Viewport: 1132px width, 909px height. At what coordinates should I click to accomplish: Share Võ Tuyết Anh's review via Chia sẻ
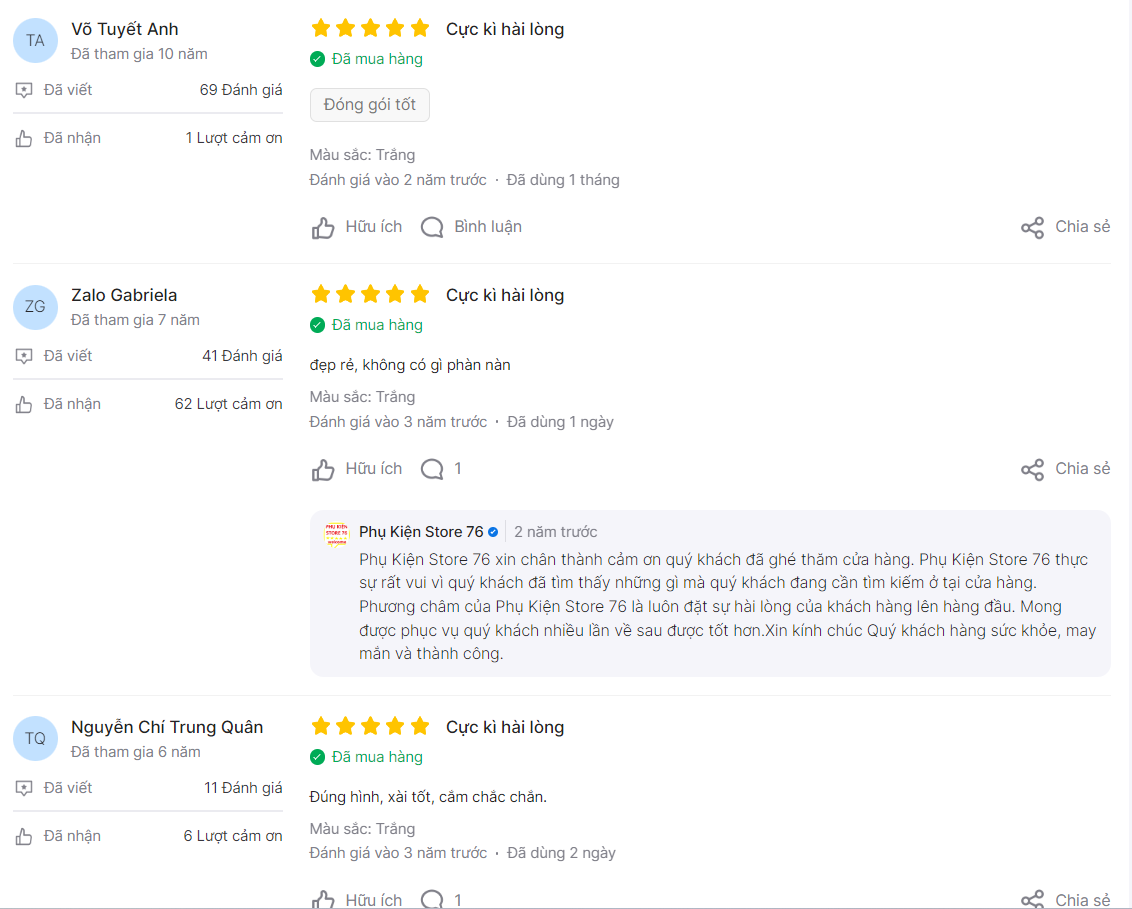[x=1066, y=227]
